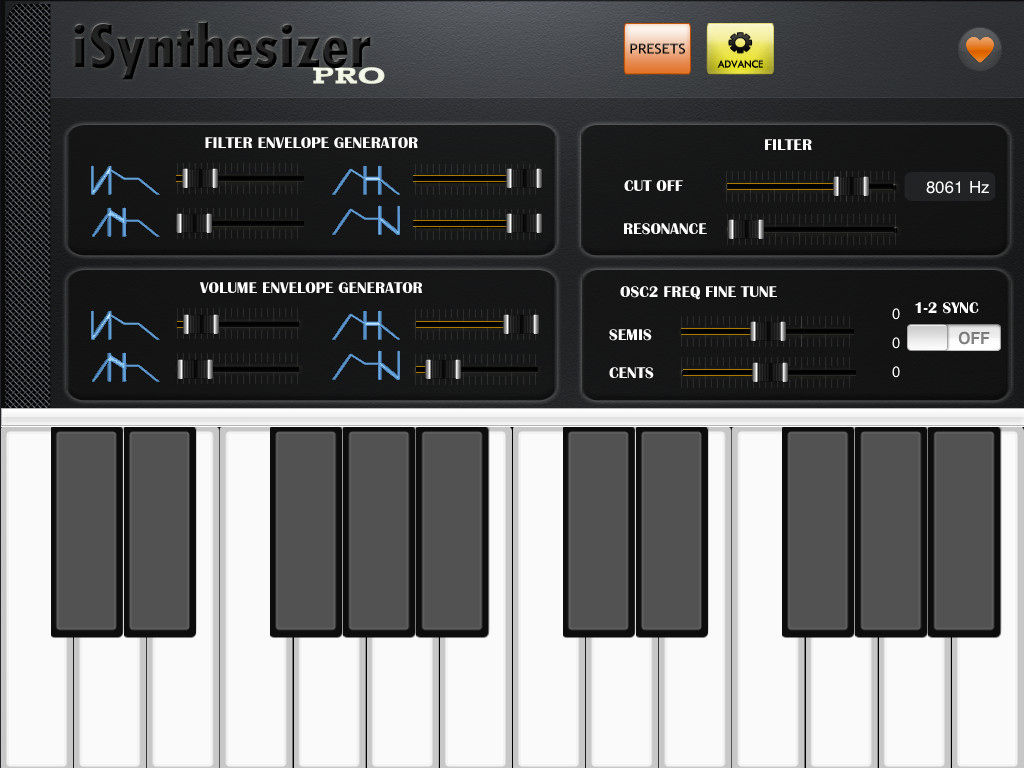The height and width of the screenshot is (768, 1024).
Task: Click the OSC2 FREQ FINE TUNE heading
Action: click(x=698, y=292)
